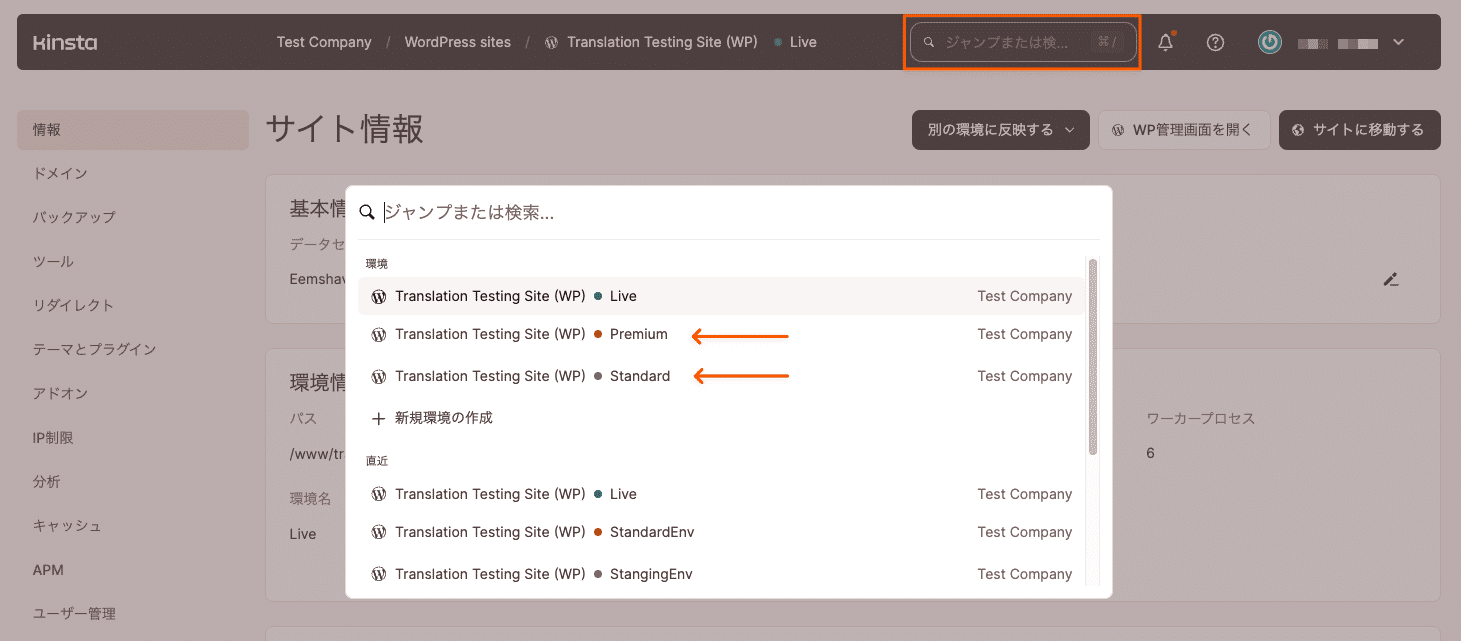Select the Standard environment row

point(721,376)
